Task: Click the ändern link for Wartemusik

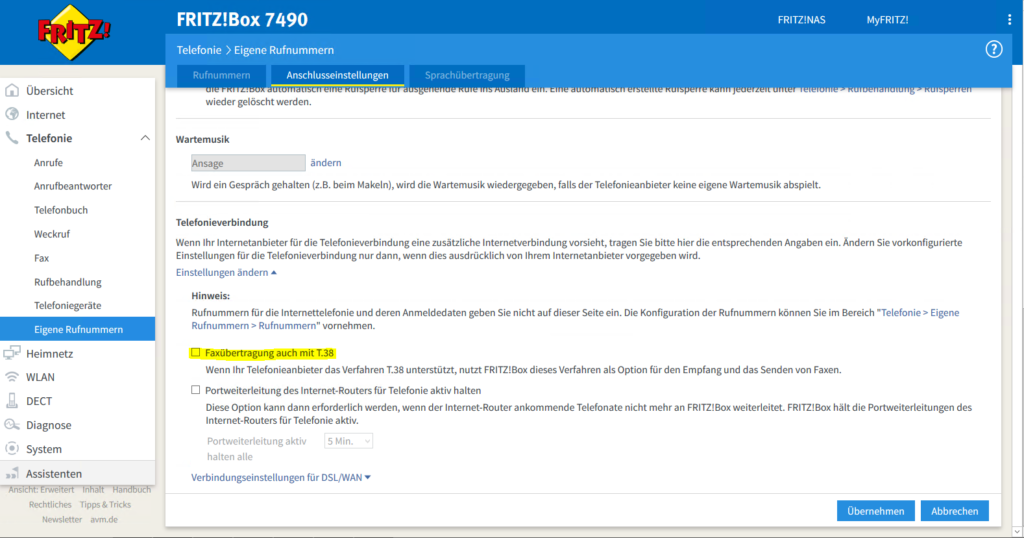Action: [x=325, y=163]
